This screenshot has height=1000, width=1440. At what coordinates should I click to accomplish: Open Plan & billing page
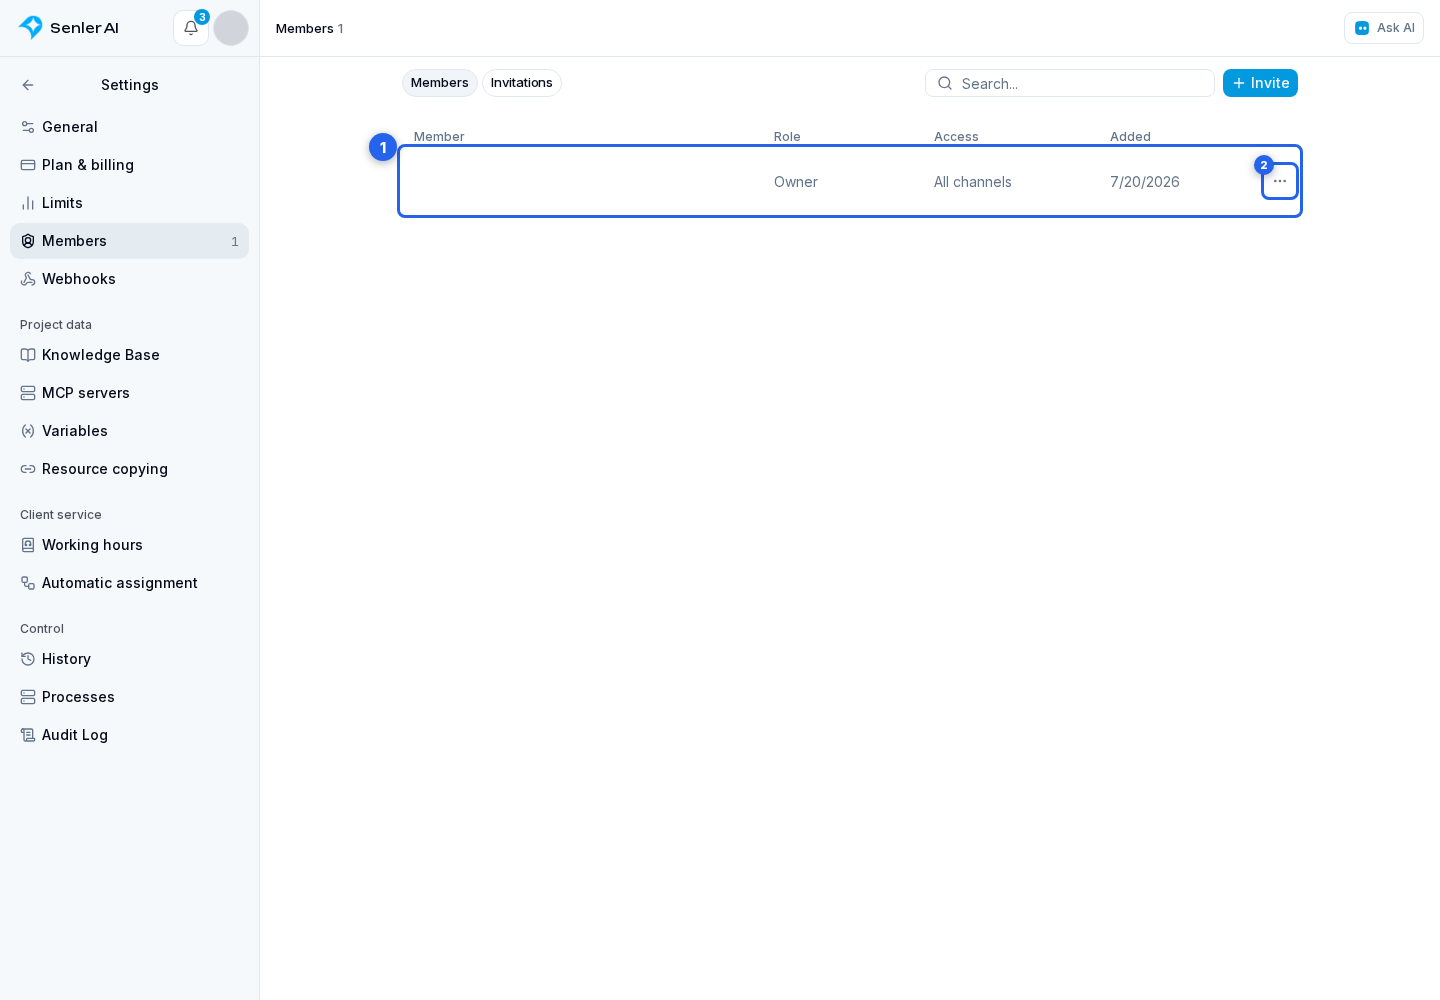[x=129, y=165]
